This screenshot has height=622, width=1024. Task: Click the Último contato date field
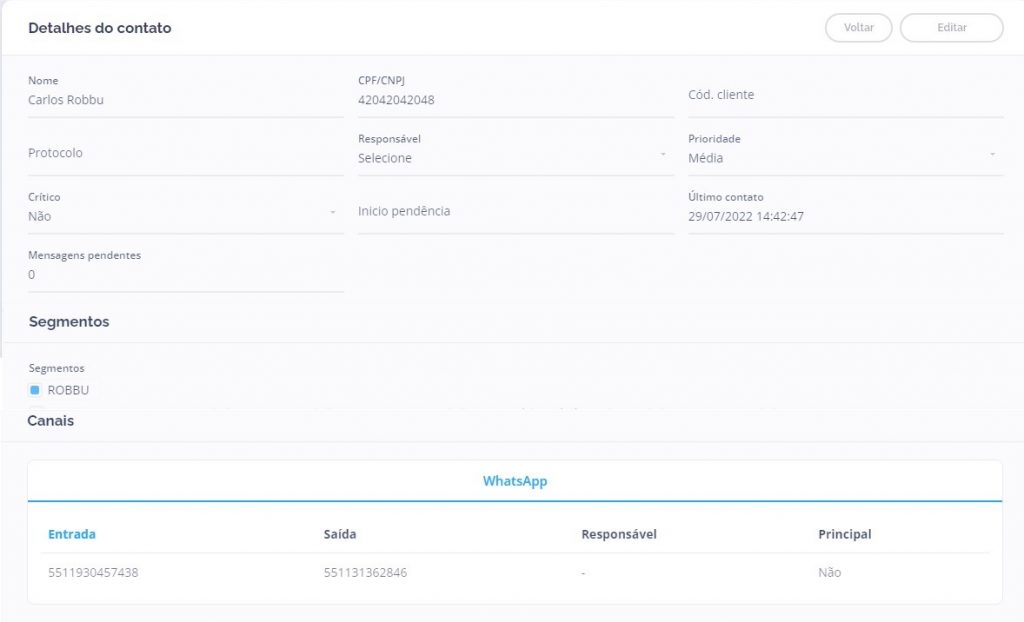pyautogui.click(x=844, y=216)
